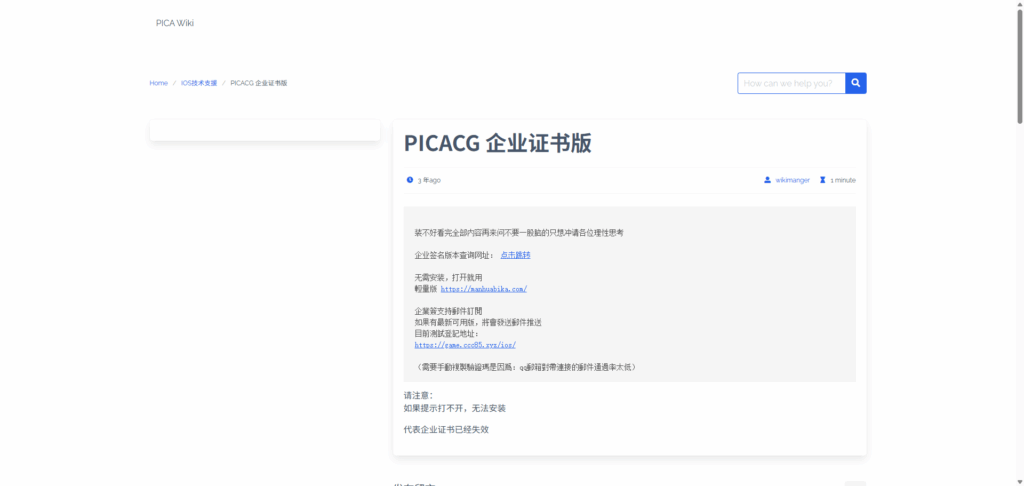The image size is (1024, 486).
Task: Click the 企業簽支持郵件訂閱 line
Action: point(448,311)
